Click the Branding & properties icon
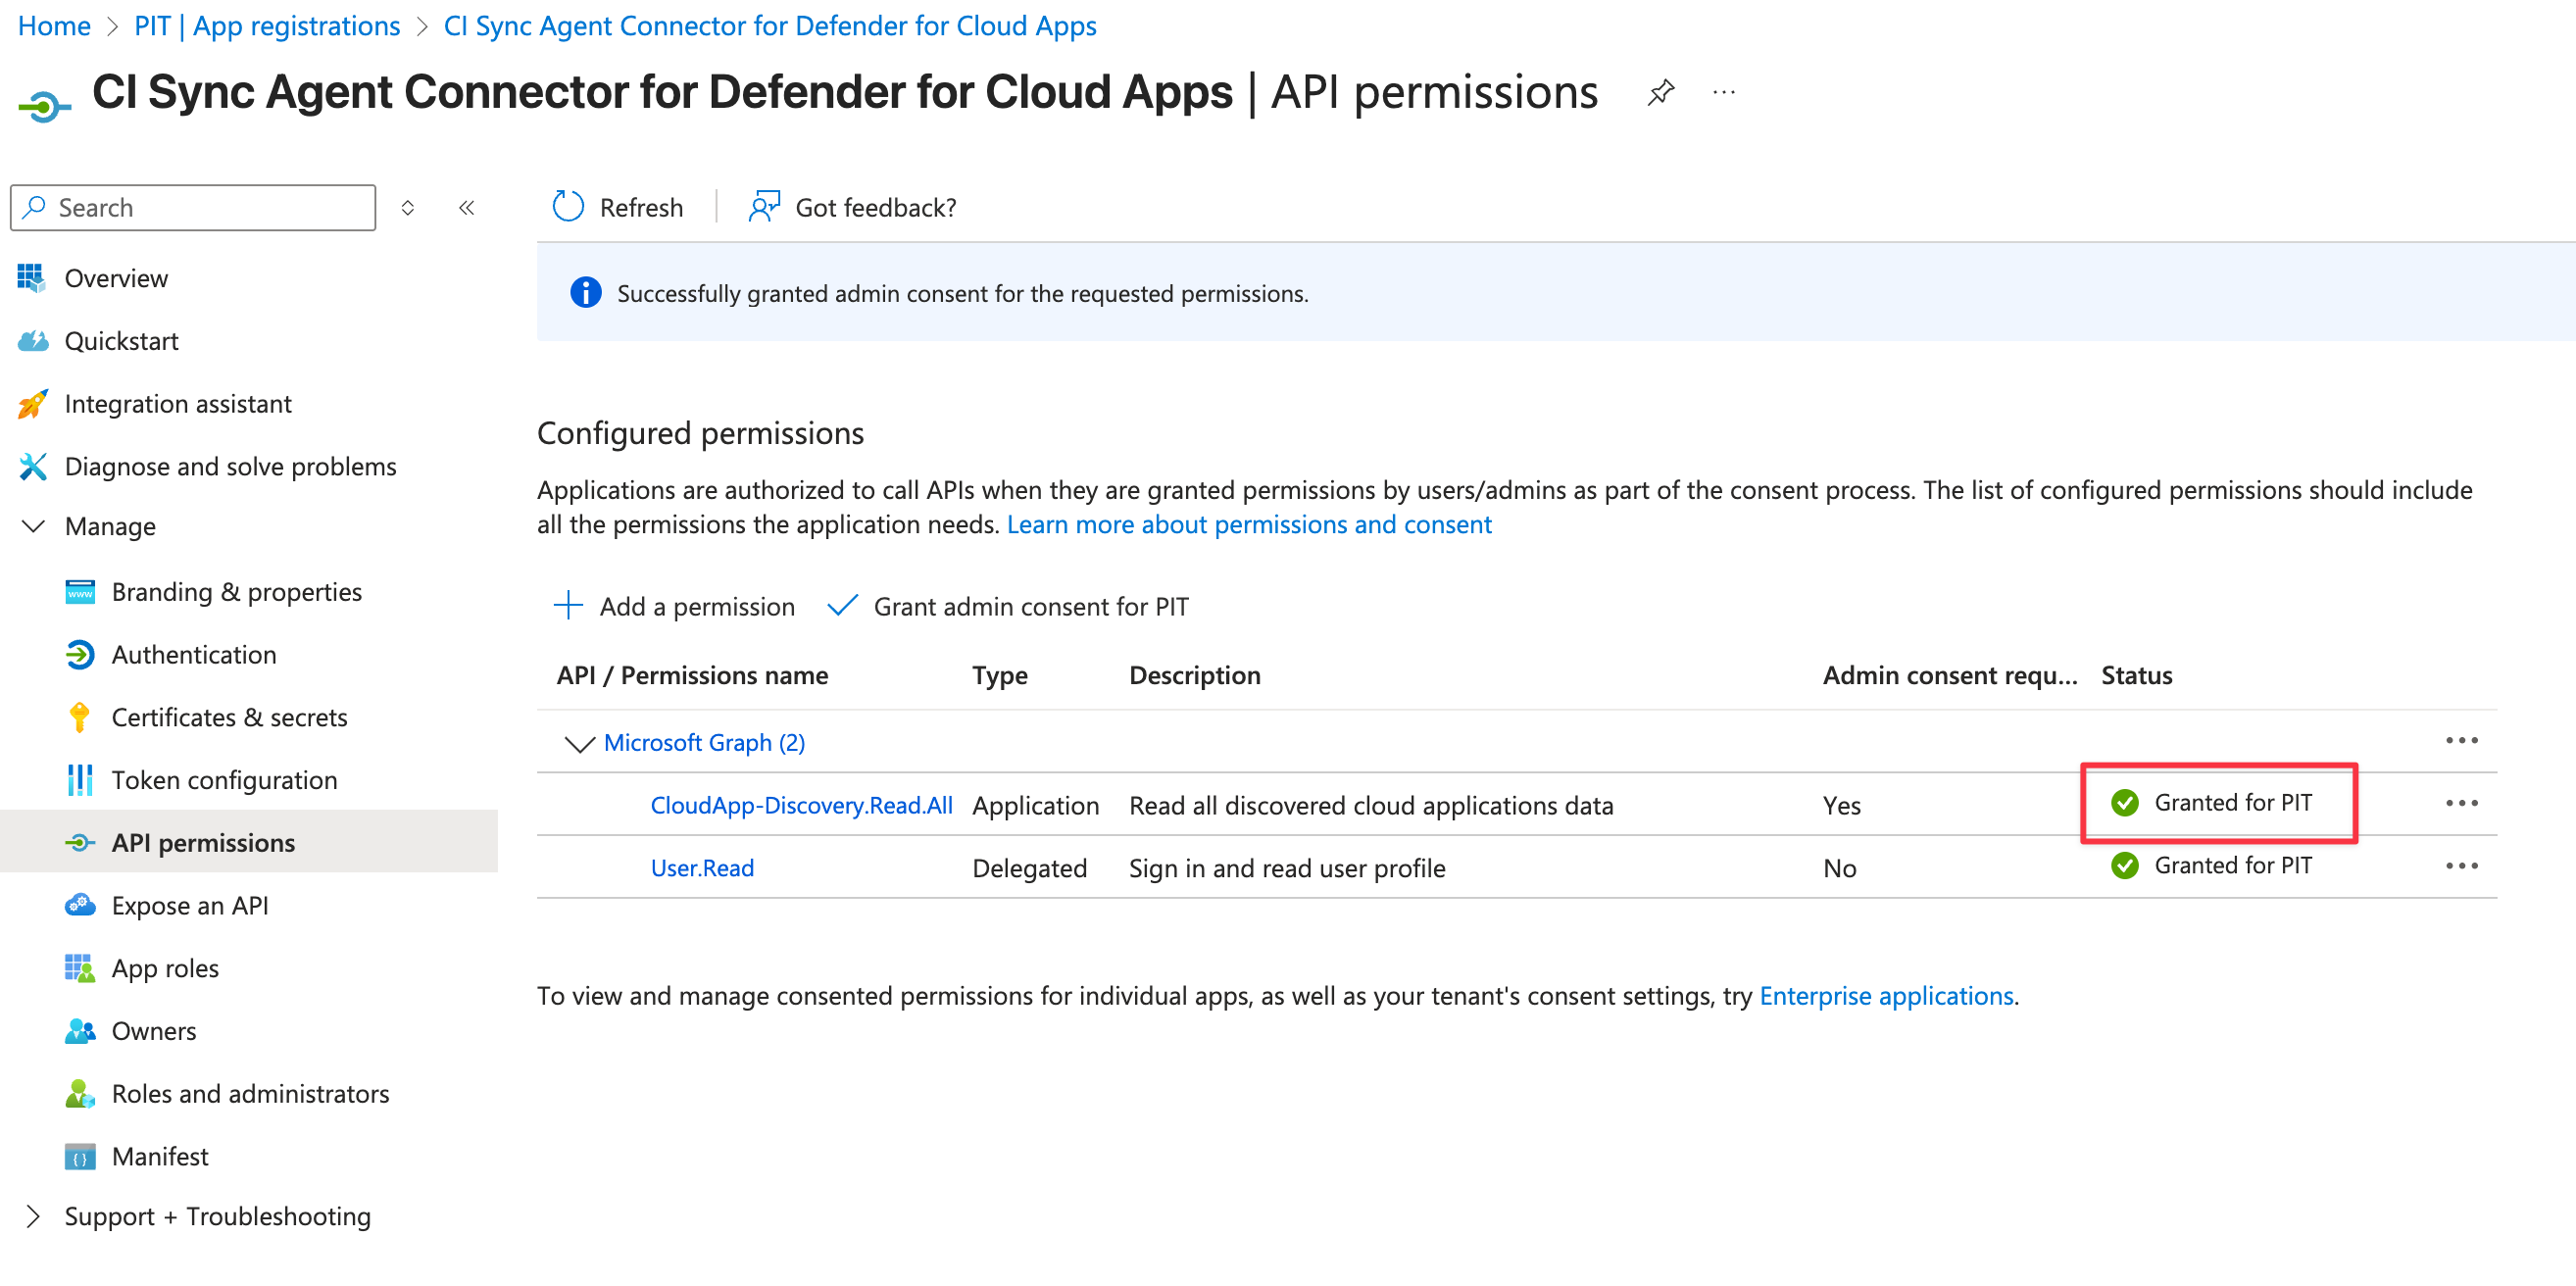 tap(80, 592)
